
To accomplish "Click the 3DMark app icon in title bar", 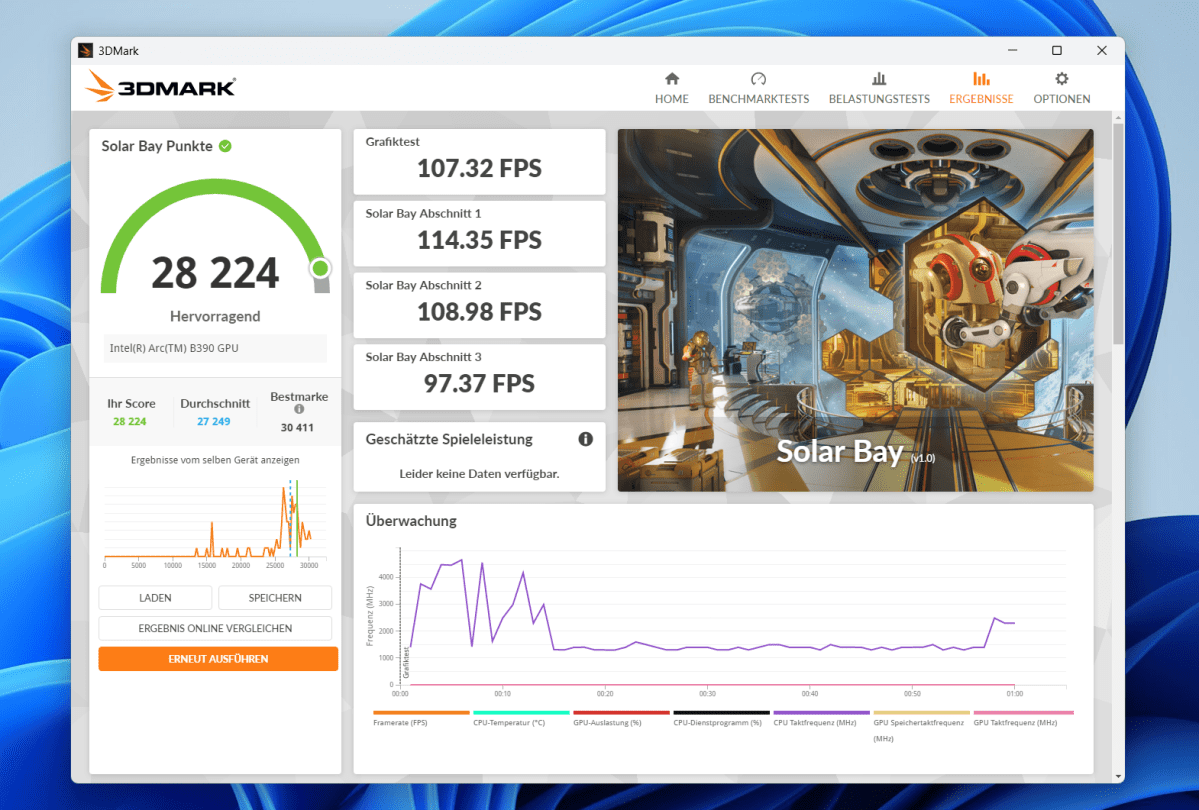I will pos(85,50).
